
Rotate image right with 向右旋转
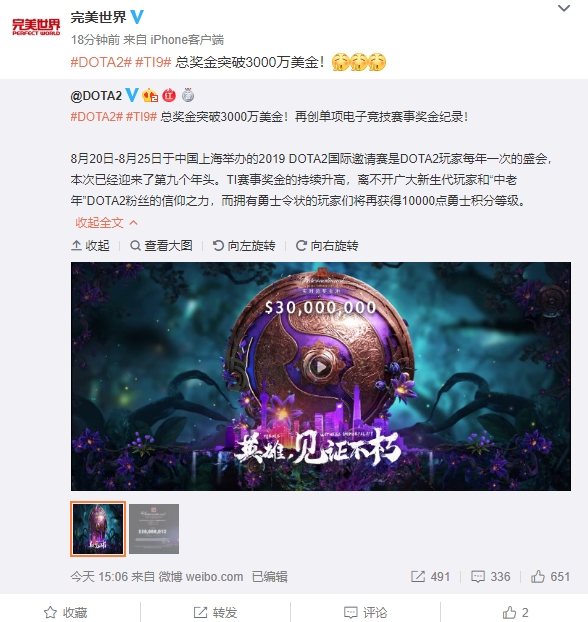pos(327,246)
